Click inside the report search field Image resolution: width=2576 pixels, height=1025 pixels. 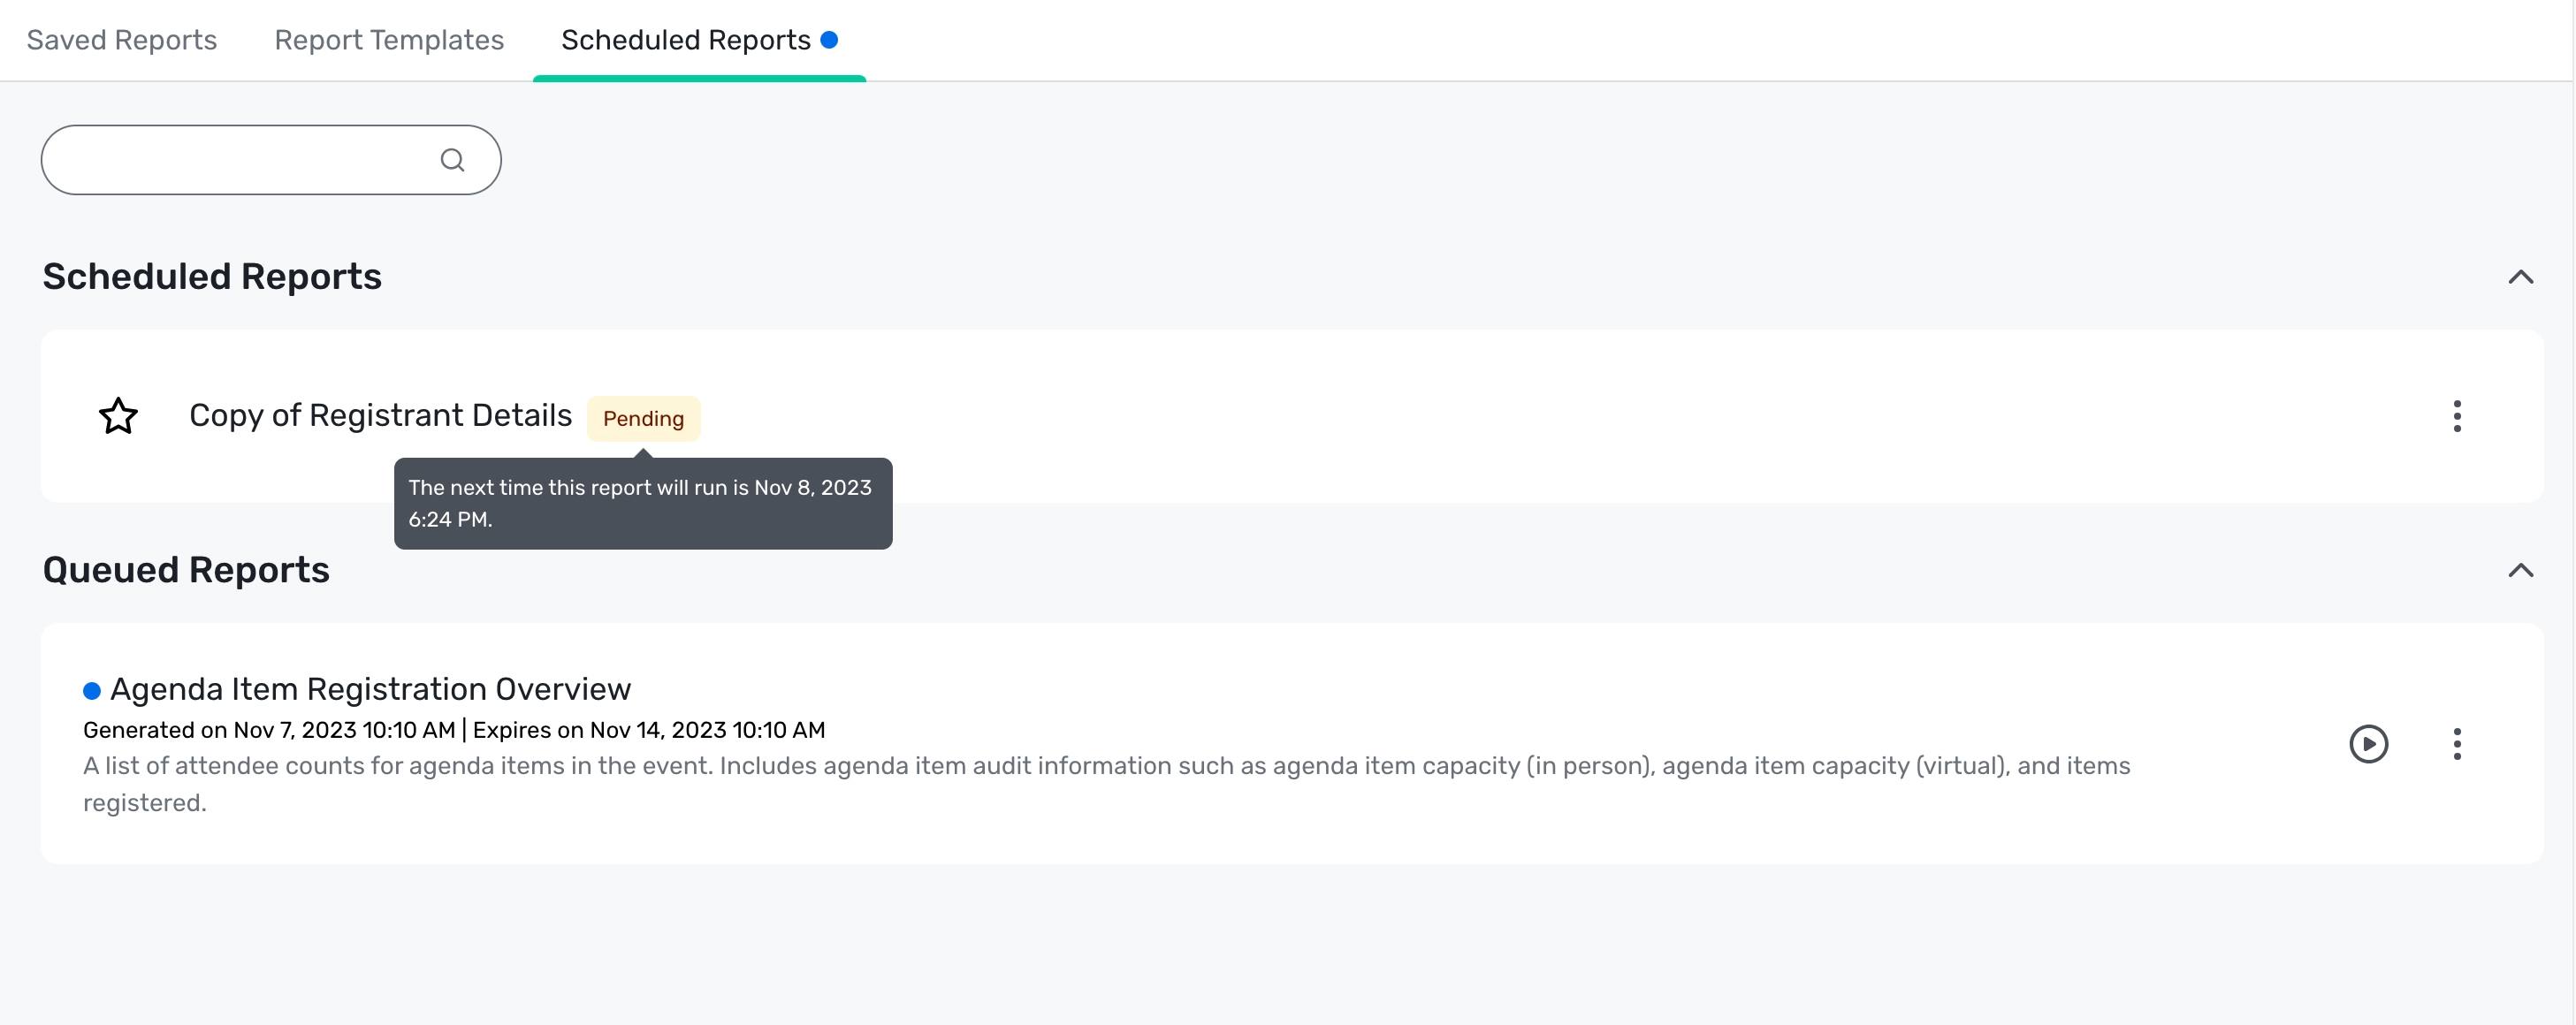270,160
